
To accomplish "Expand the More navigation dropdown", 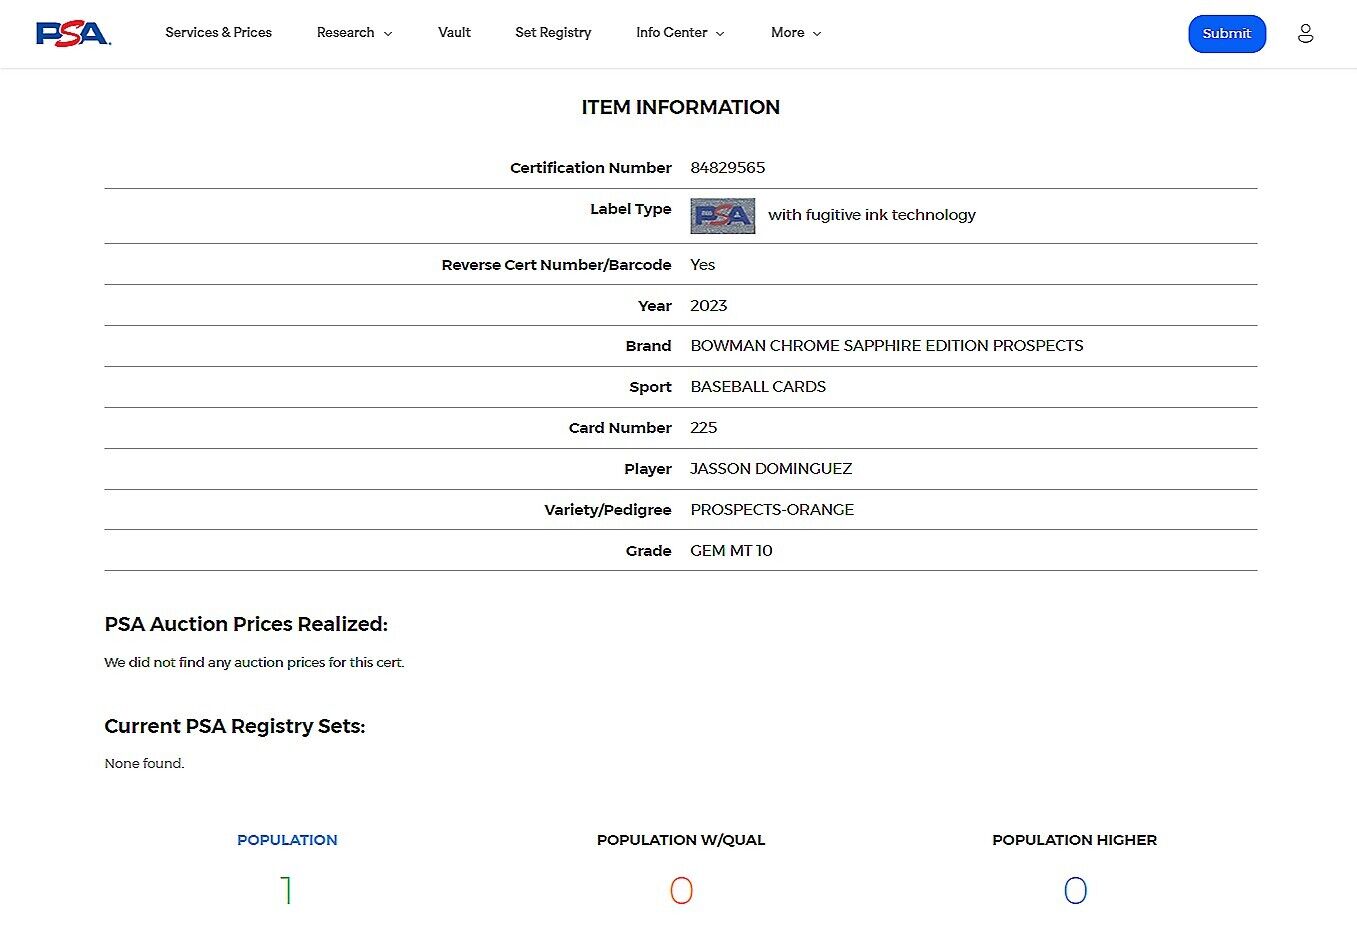I will [796, 33].
